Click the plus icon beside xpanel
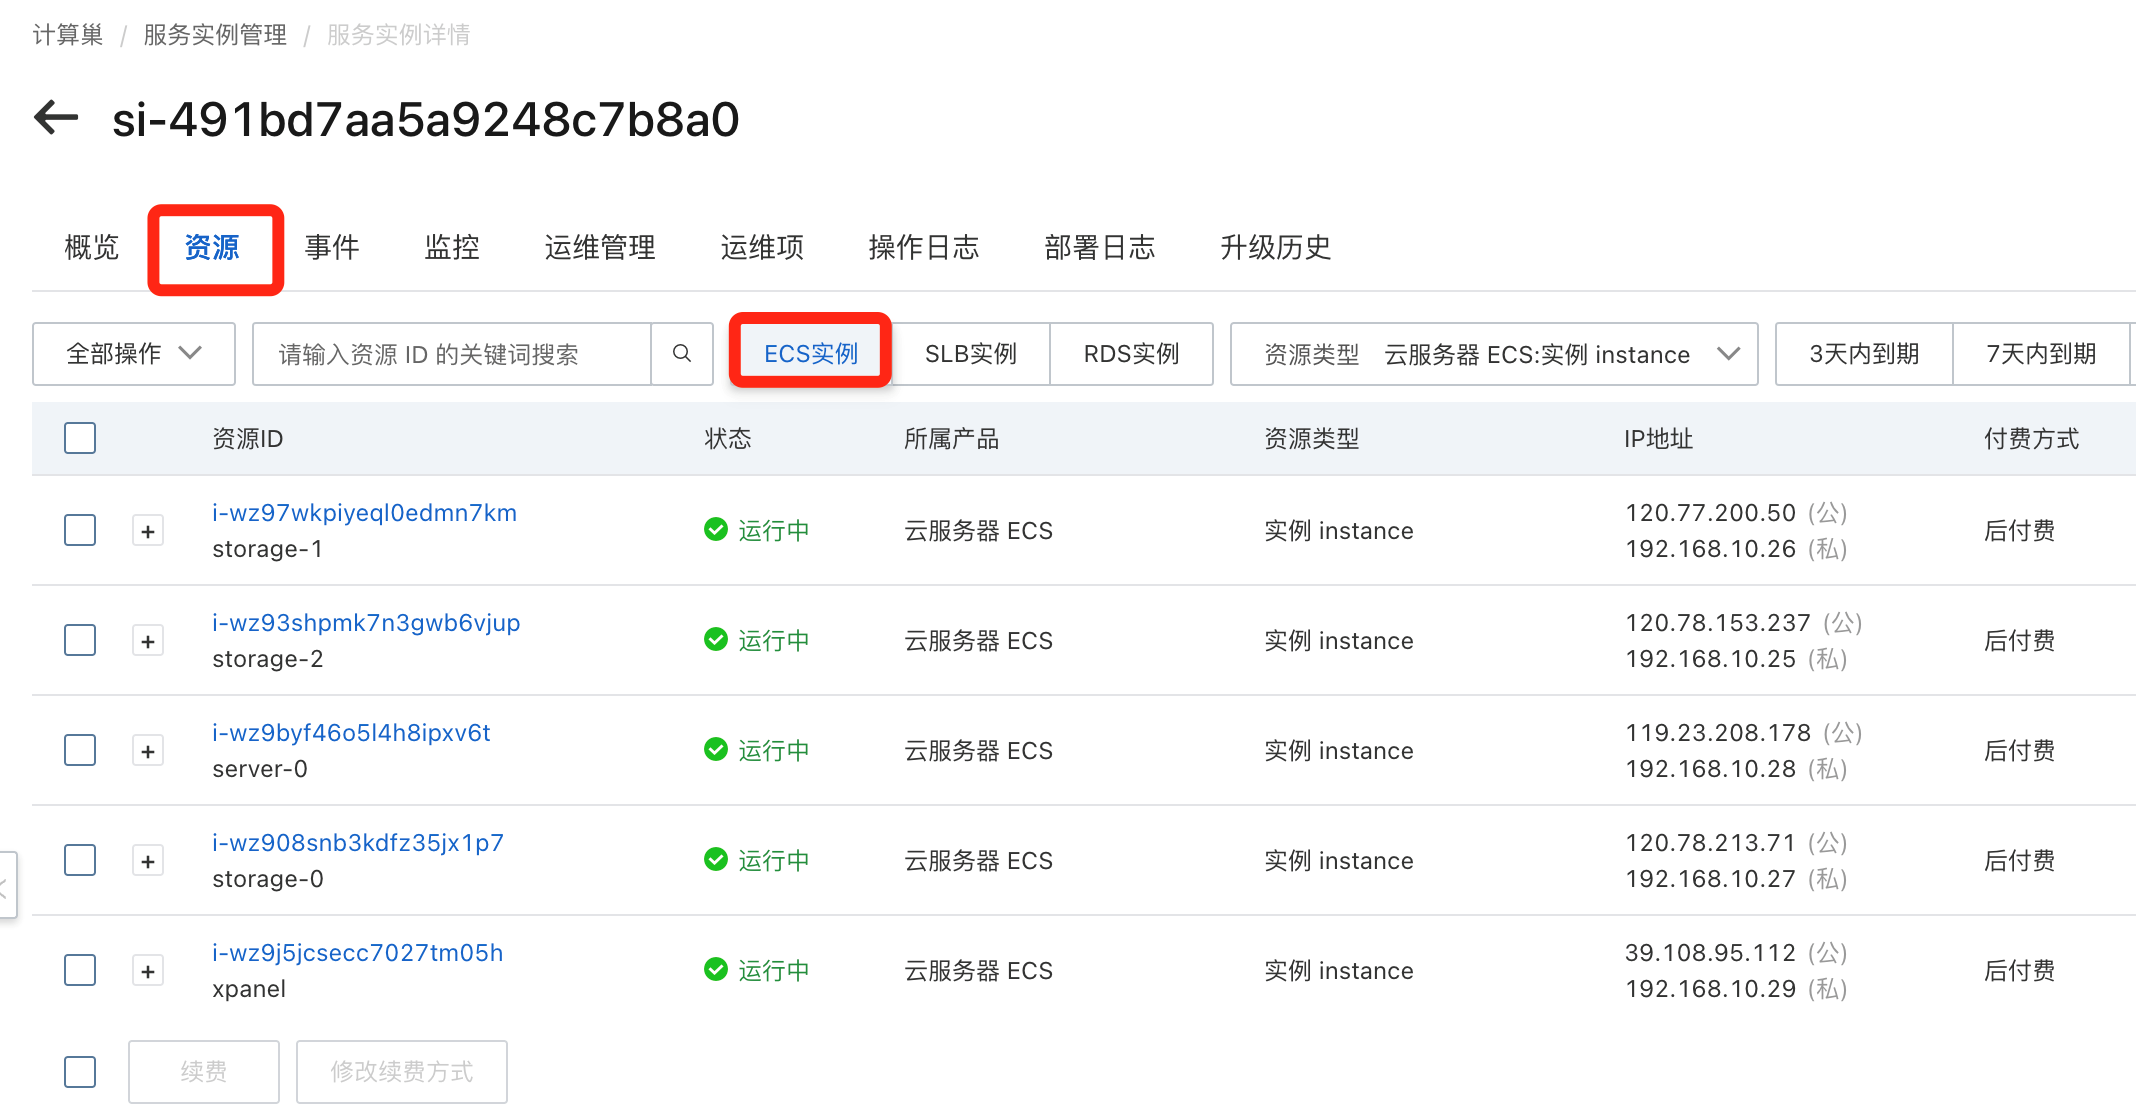The width and height of the screenshot is (2136, 1114). 148,971
